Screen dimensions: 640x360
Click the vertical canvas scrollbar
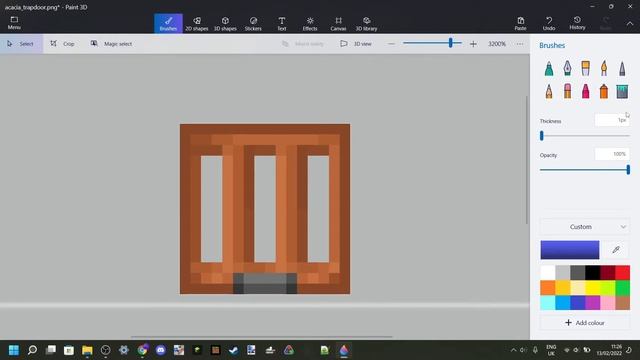pyautogui.click(x=527, y=160)
